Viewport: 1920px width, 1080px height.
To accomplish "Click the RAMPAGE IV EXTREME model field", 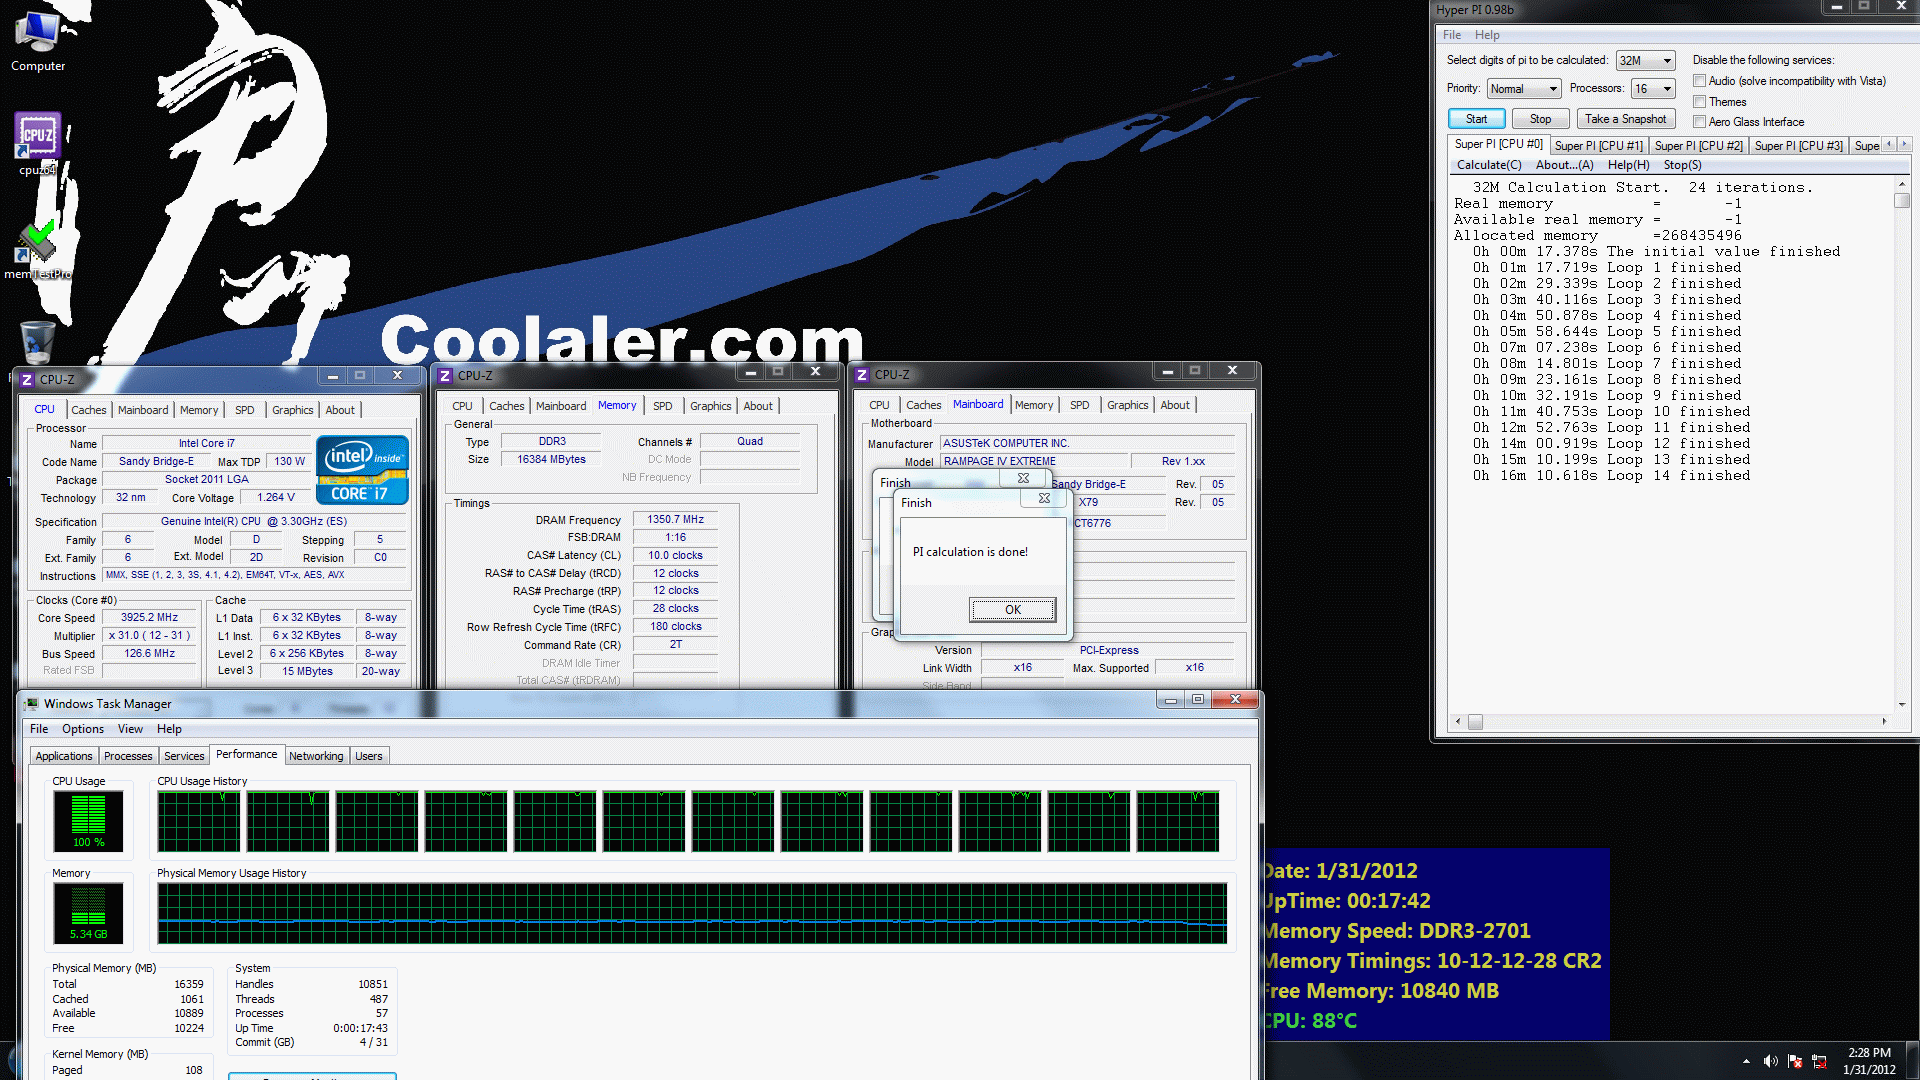I will coord(1033,461).
